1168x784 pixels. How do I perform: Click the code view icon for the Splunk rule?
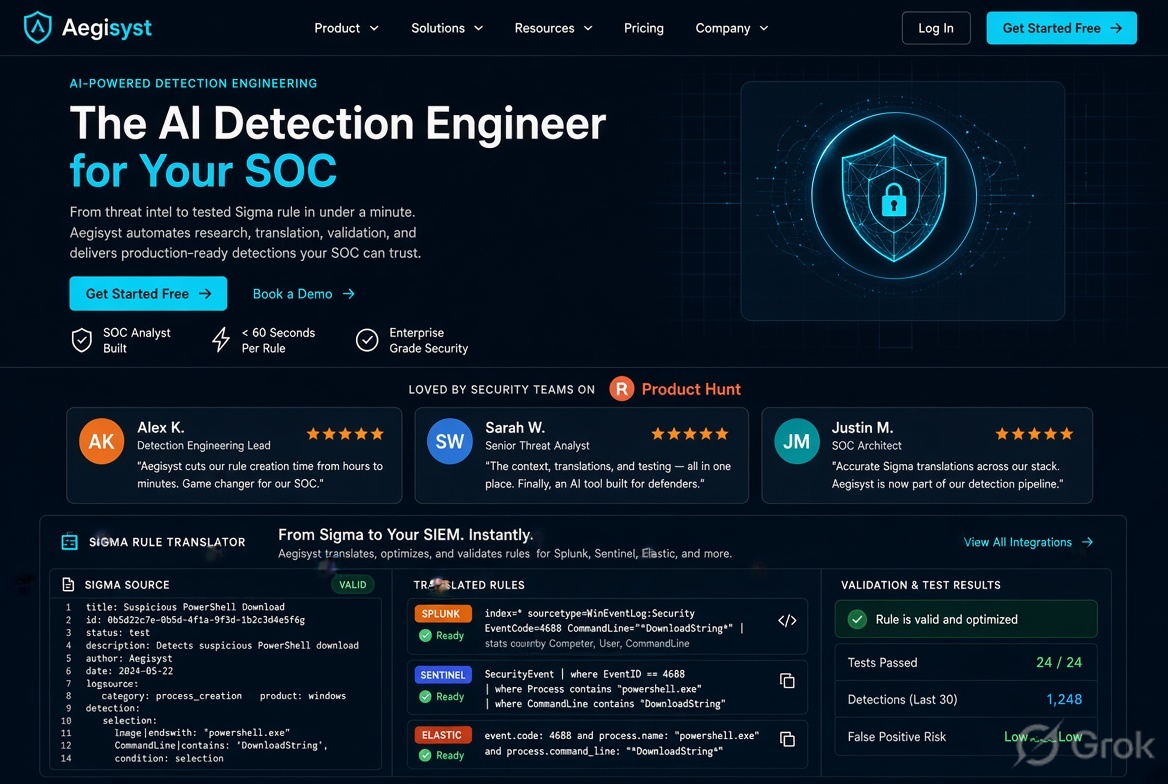click(x=787, y=620)
